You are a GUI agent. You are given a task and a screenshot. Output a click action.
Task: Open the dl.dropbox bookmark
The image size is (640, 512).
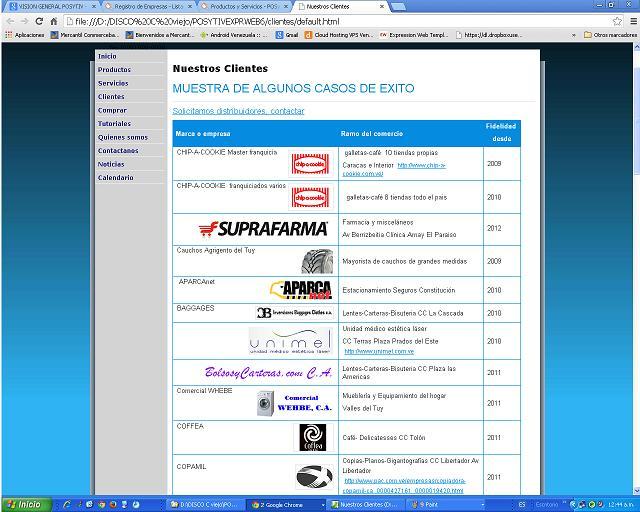[489, 35]
